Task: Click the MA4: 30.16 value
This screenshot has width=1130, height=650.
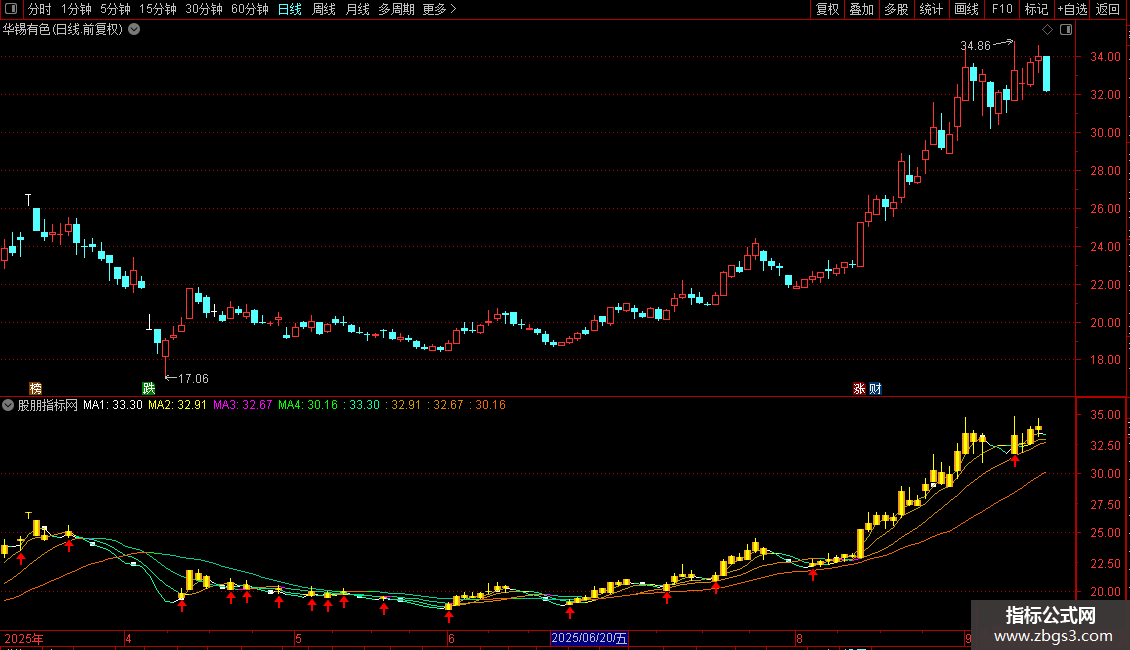Action: coord(308,405)
